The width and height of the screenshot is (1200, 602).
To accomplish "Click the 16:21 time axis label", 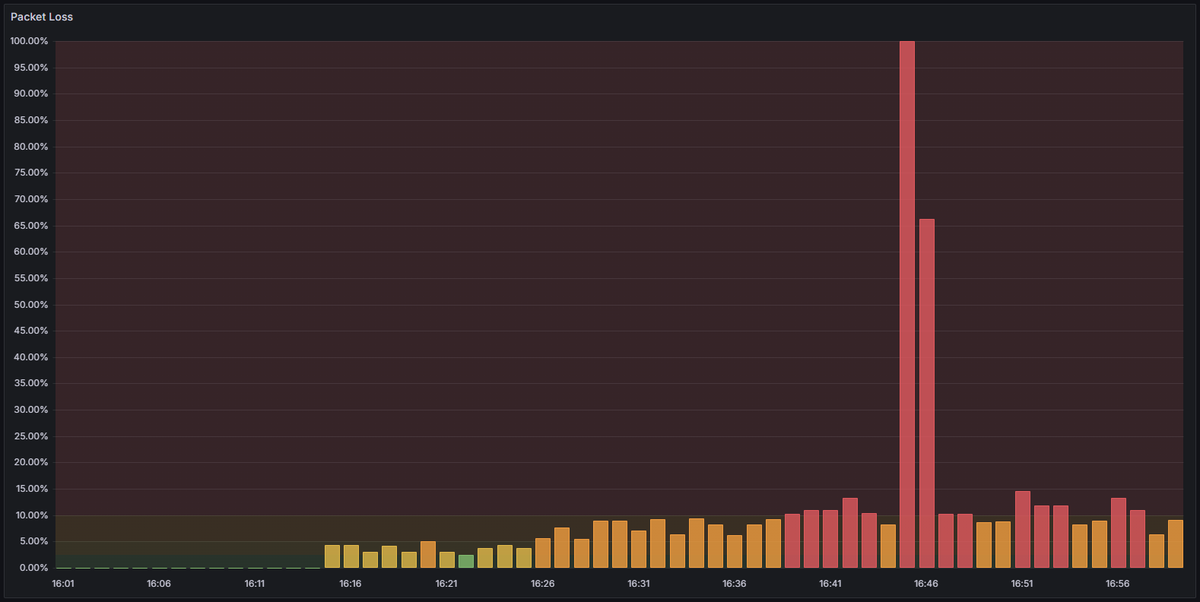I will [447, 583].
